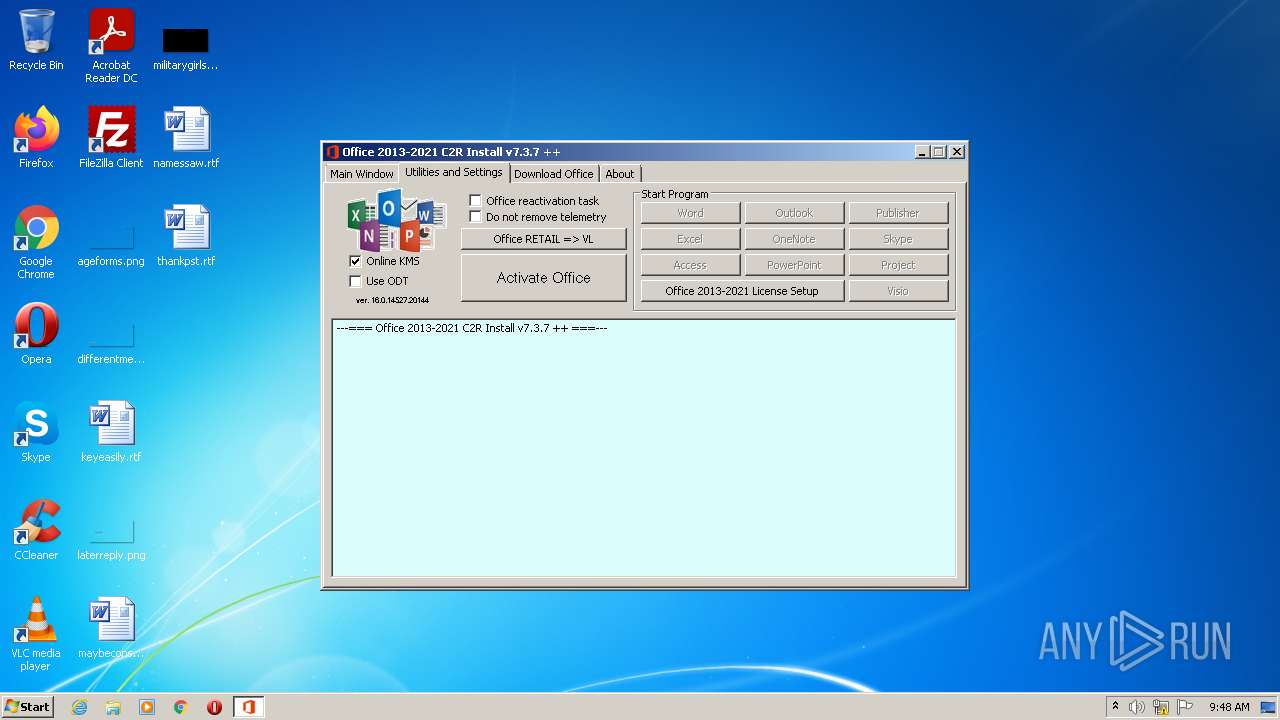The image size is (1280, 720).
Task: Open the Recycle Bin desktop icon
Action: pos(36,40)
